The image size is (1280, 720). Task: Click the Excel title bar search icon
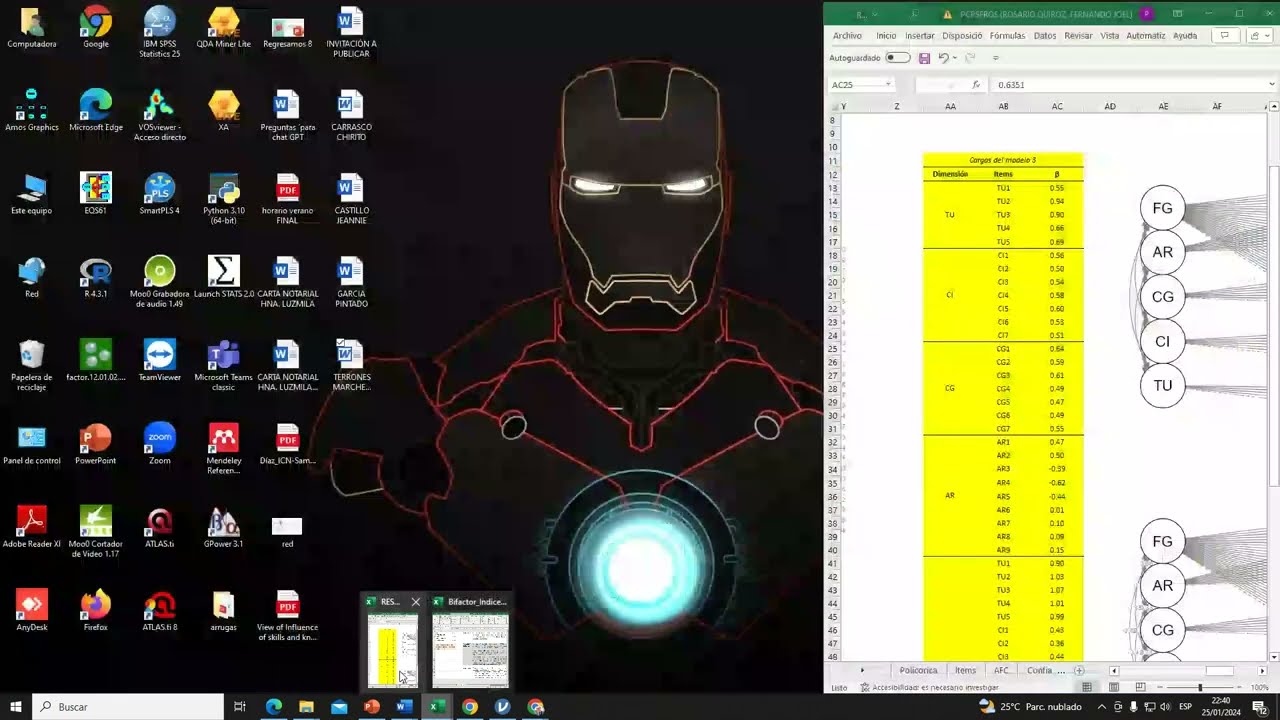pos(914,14)
